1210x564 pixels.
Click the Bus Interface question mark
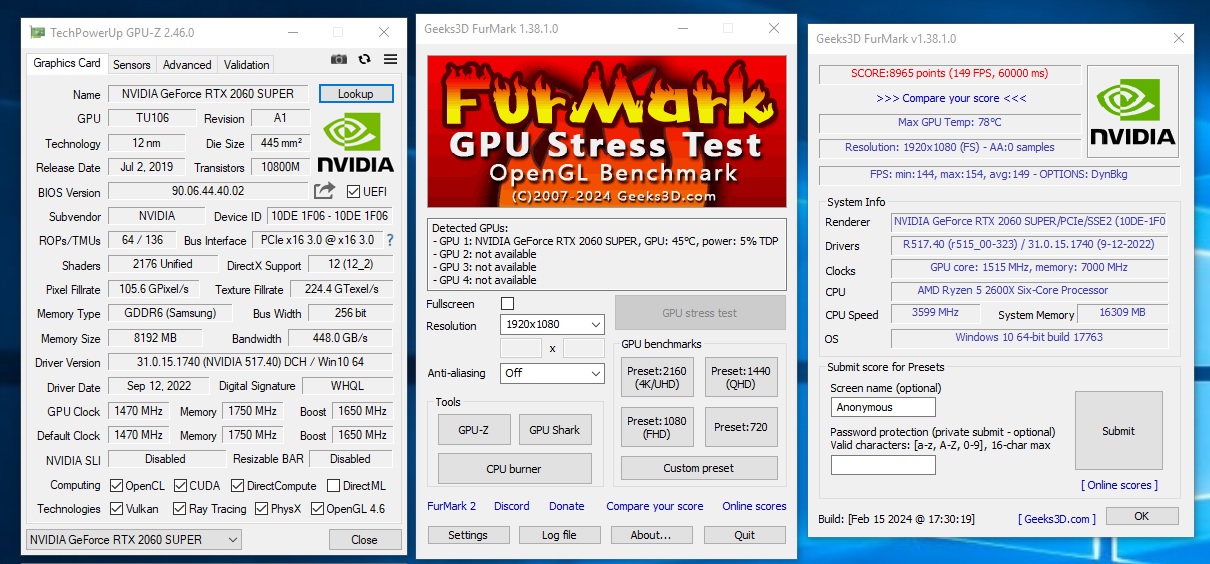(x=390, y=240)
